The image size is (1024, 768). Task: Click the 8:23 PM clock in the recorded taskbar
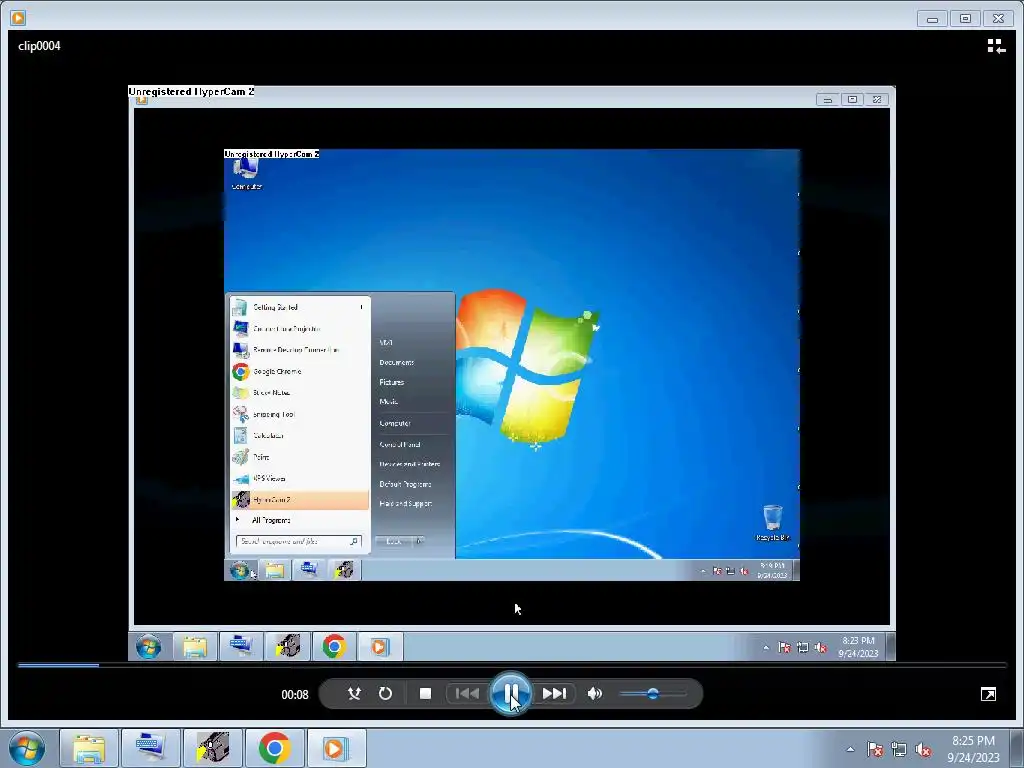click(858, 647)
